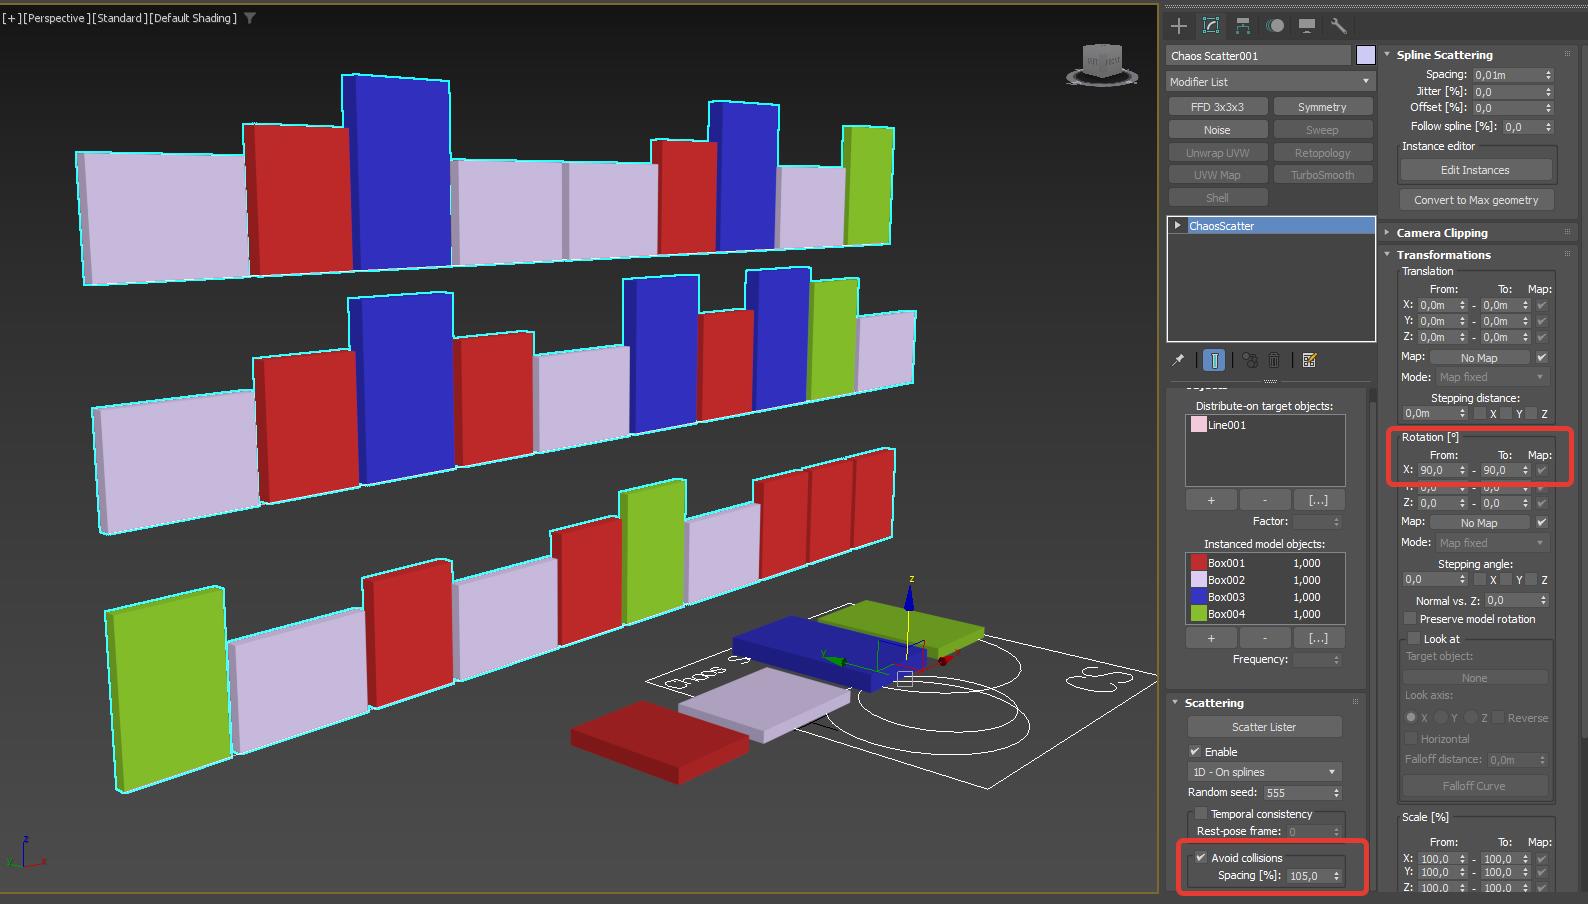
Task: Open Configure Modifier Sets icon
Action: [x=1309, y=360]
